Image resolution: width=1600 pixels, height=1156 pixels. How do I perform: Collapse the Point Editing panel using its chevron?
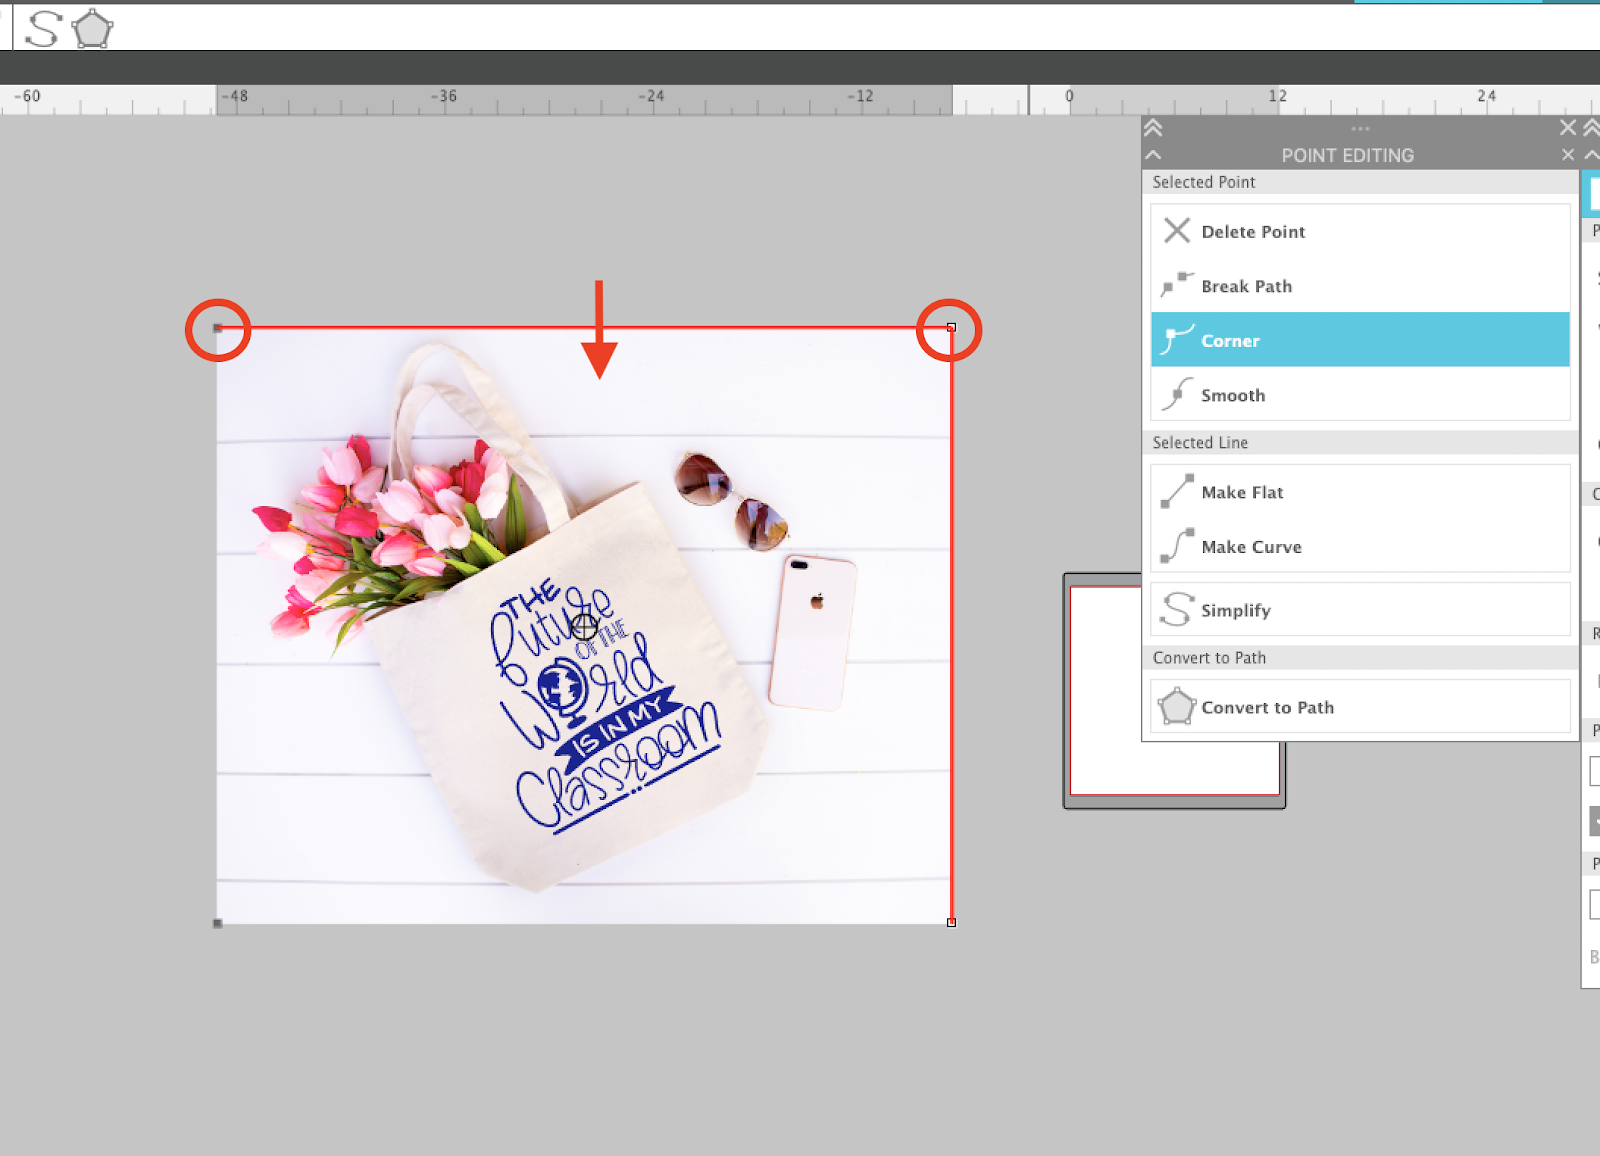1154,155
